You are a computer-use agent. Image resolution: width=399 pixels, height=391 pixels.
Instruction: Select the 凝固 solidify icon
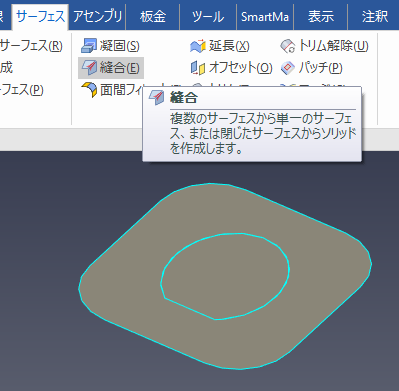pos(89,46)
